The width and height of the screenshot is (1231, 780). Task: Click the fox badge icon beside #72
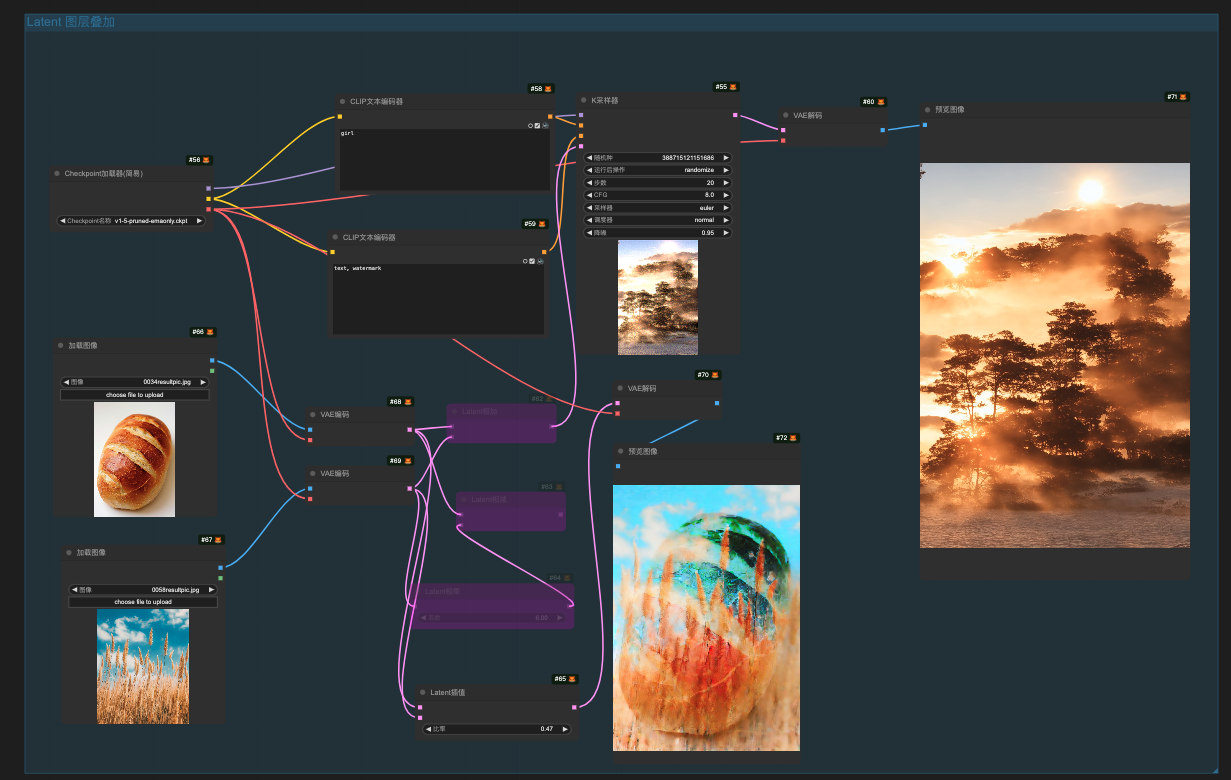(x=794, y=438)
